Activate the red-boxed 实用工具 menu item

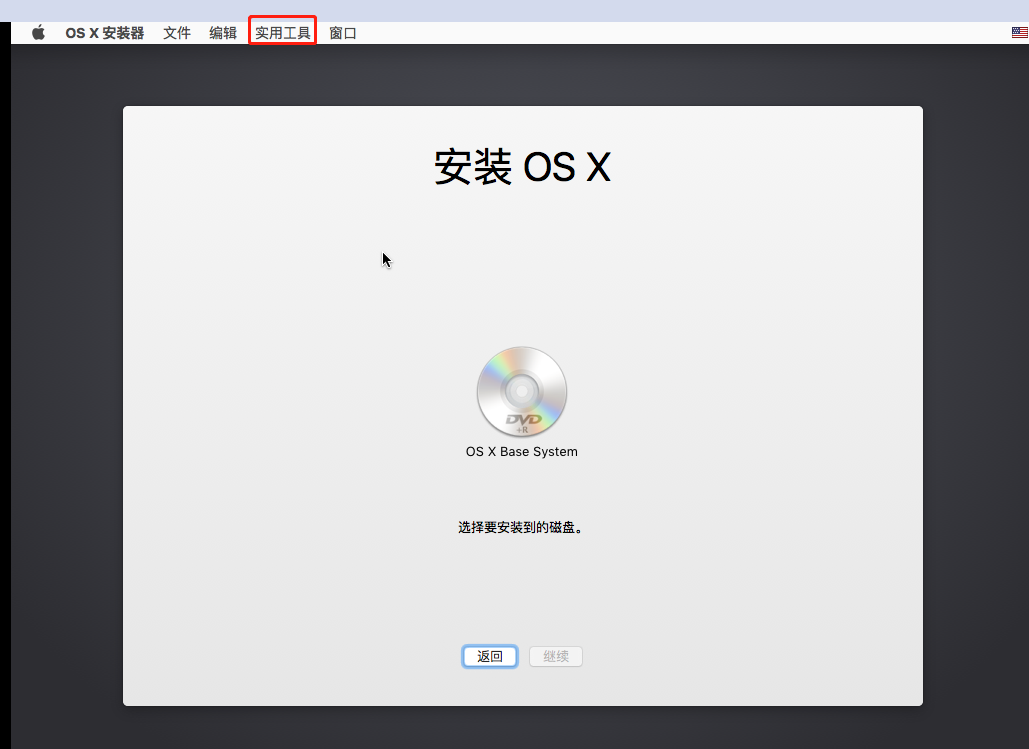point(281,31)
